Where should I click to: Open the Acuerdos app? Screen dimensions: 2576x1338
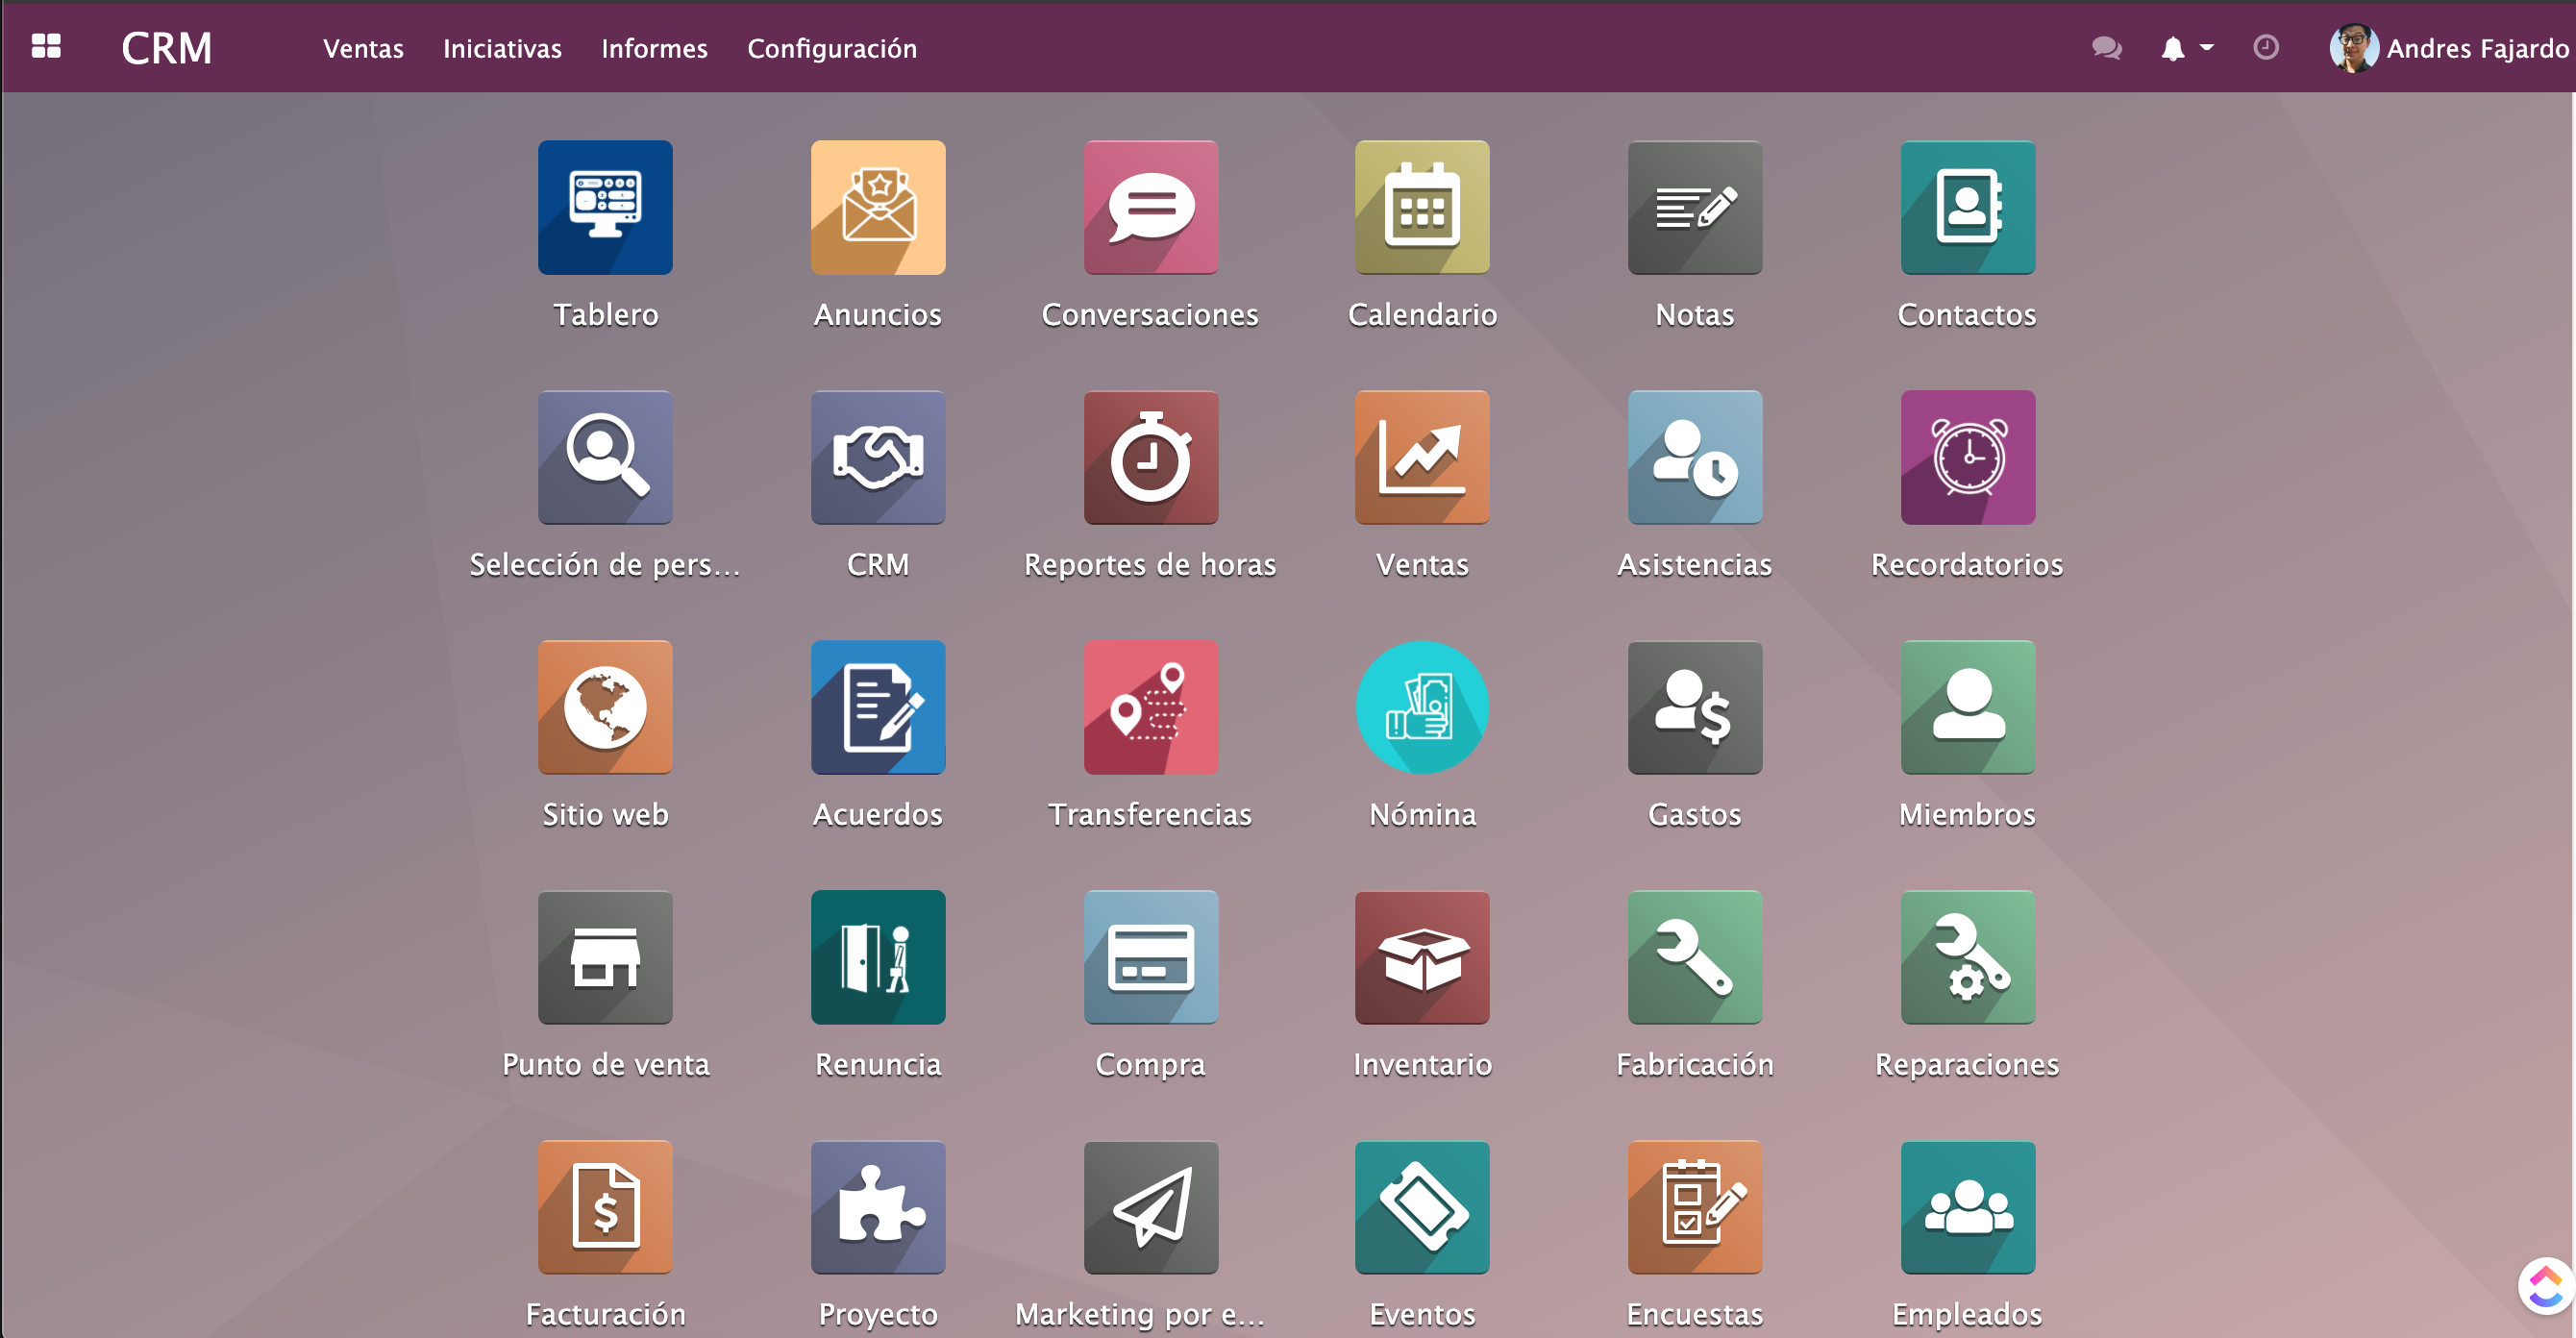click(x=878, y=708)
